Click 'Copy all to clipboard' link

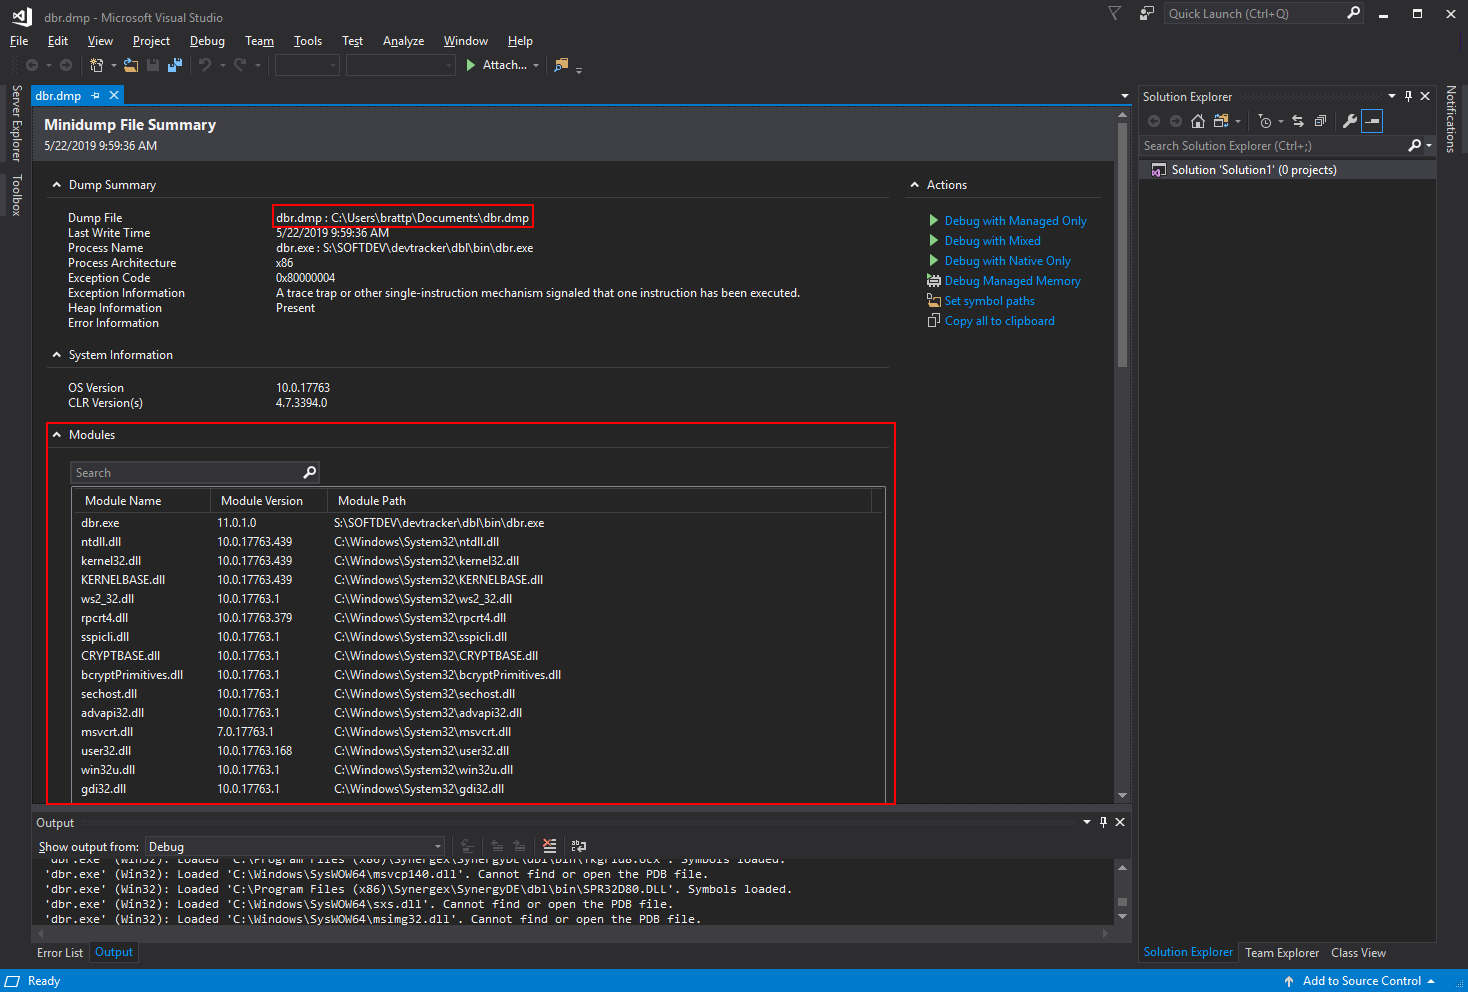(x=999, y=321)
